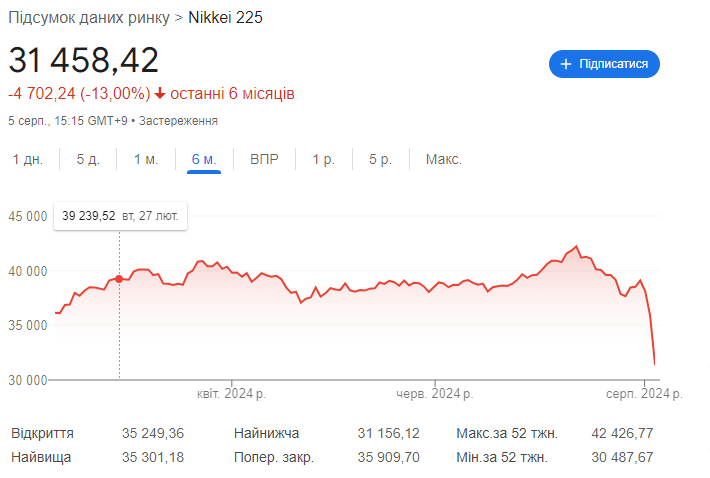Viewport: 710px width, 478px height.
Task: Click the red data point on the chart
Action: click(x=119, y=279)
